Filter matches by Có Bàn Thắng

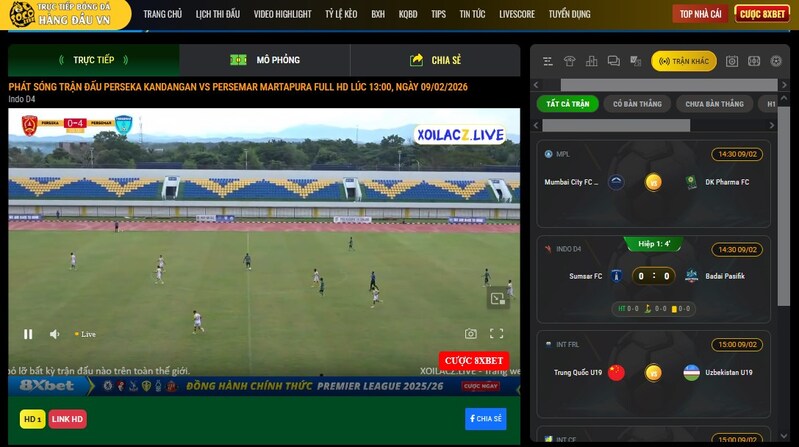coord(637,104)
